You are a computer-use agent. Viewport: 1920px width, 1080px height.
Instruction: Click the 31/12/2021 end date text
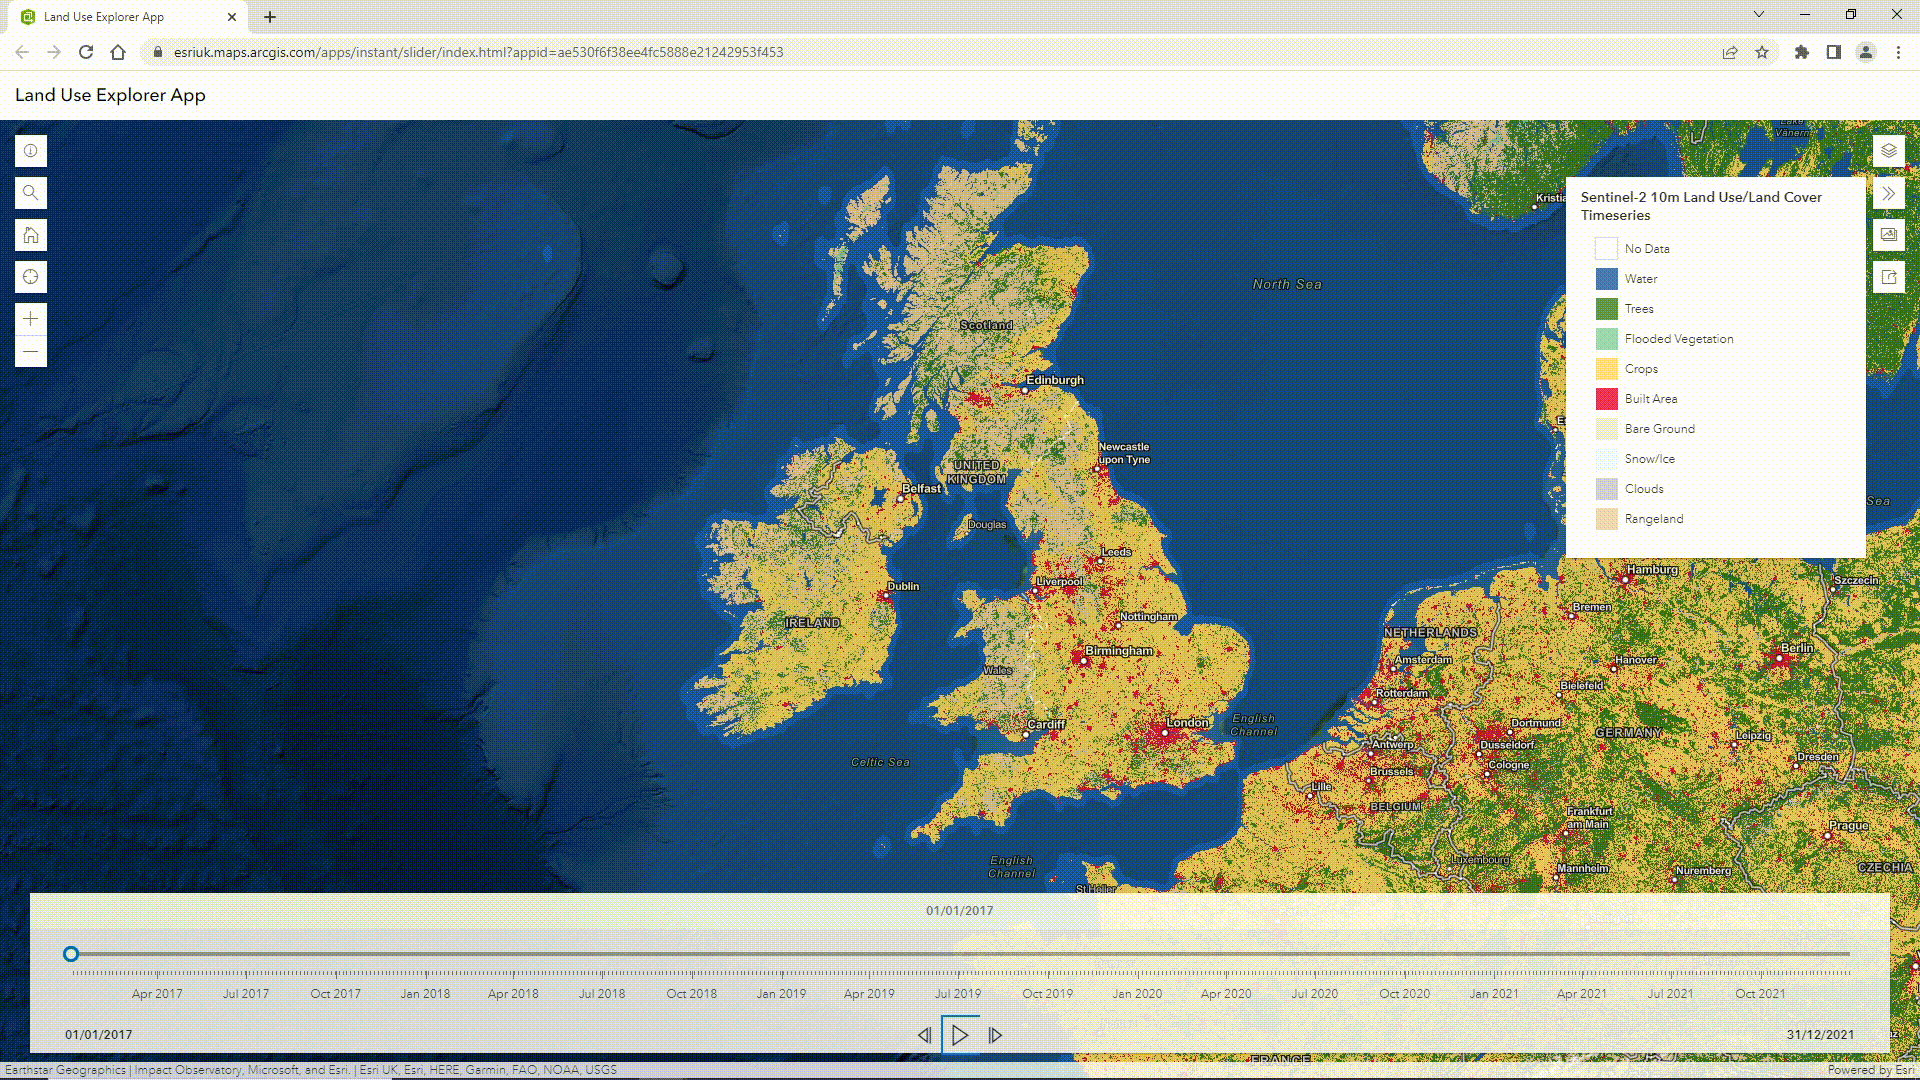1820,1035
